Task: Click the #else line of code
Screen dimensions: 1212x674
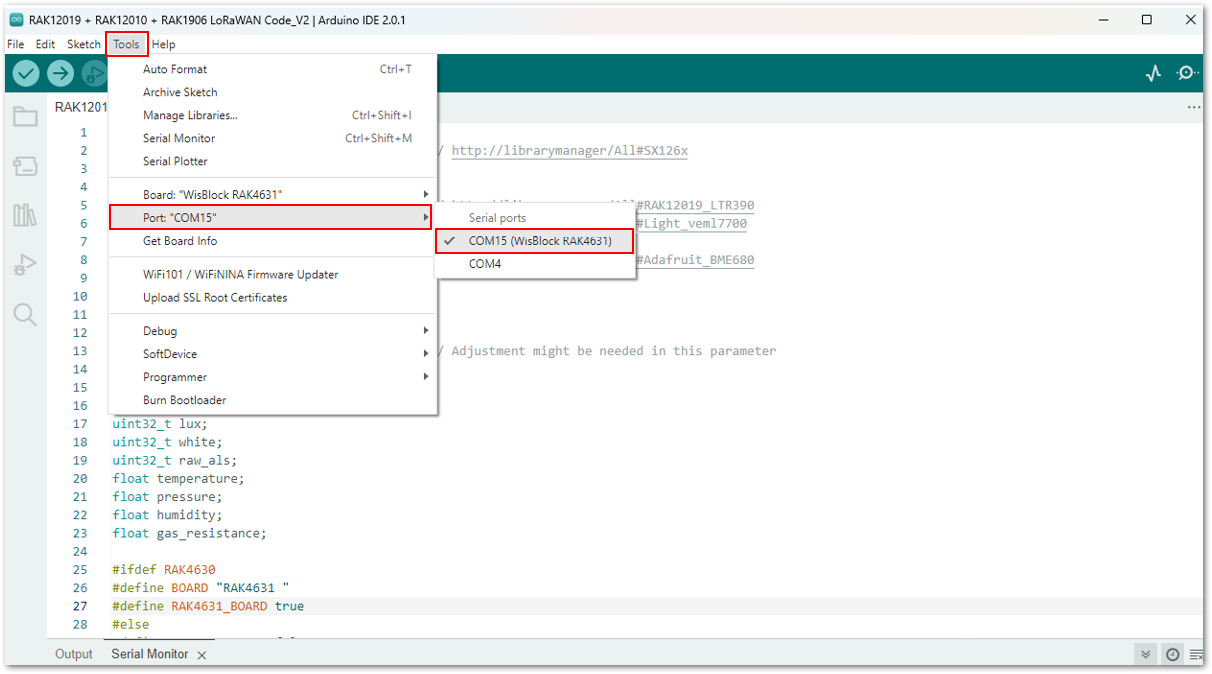Action: point(131,624)
